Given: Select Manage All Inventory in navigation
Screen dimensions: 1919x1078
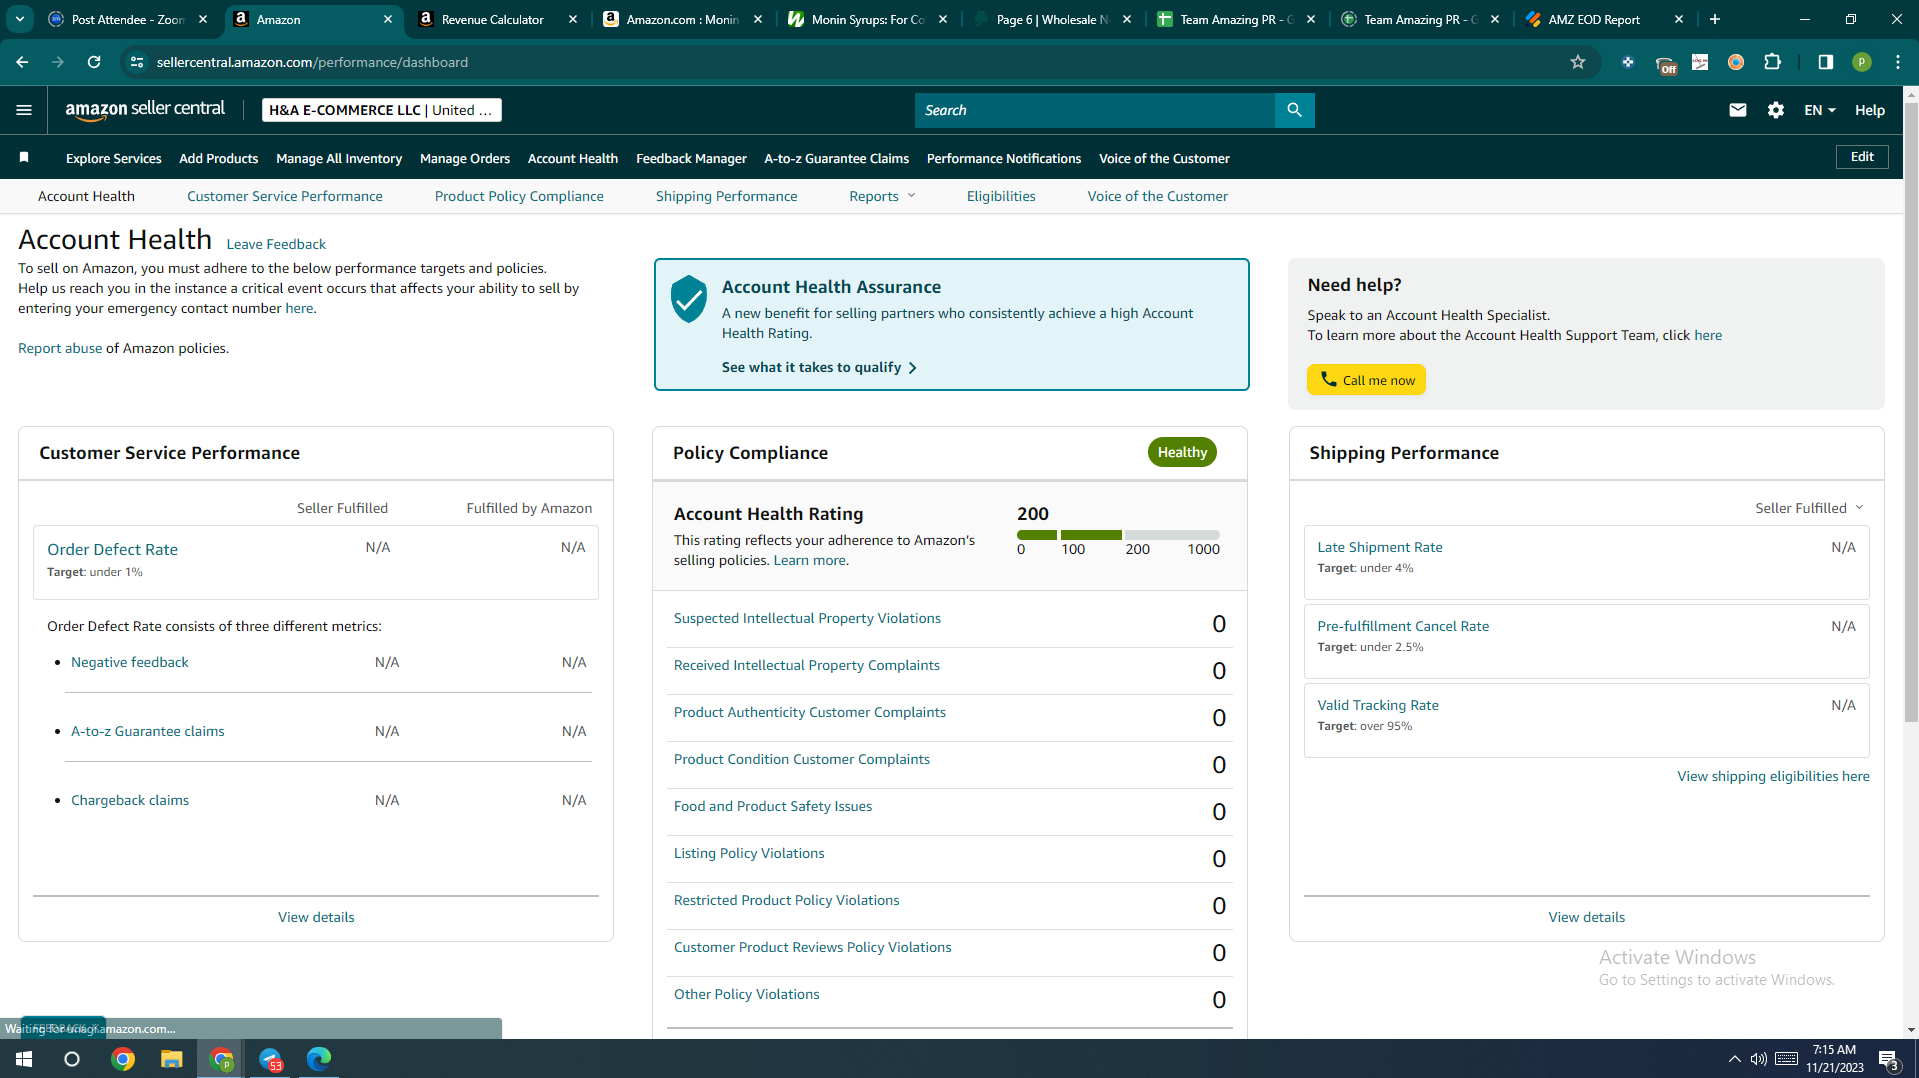Looking at the screenshot, I should (339, 158).
